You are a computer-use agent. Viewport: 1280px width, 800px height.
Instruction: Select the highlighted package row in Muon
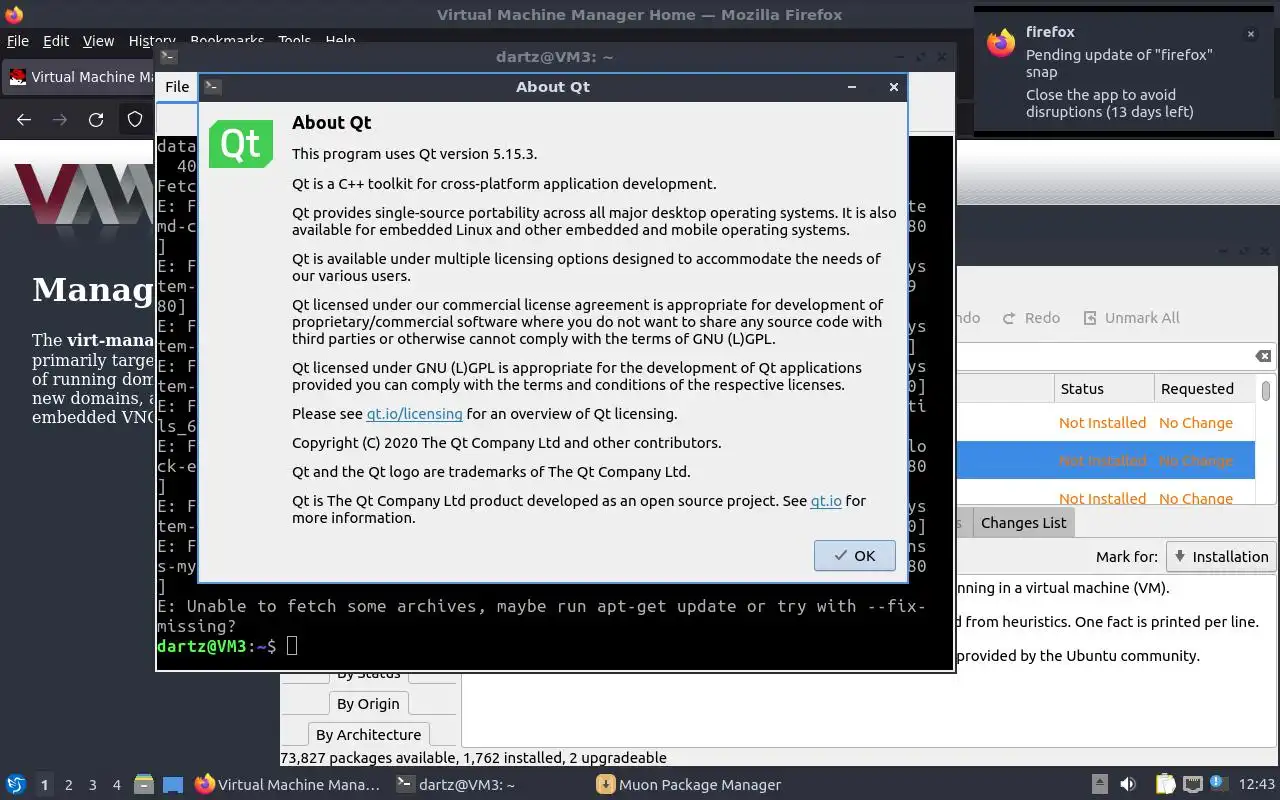[x=1105, y=461]
